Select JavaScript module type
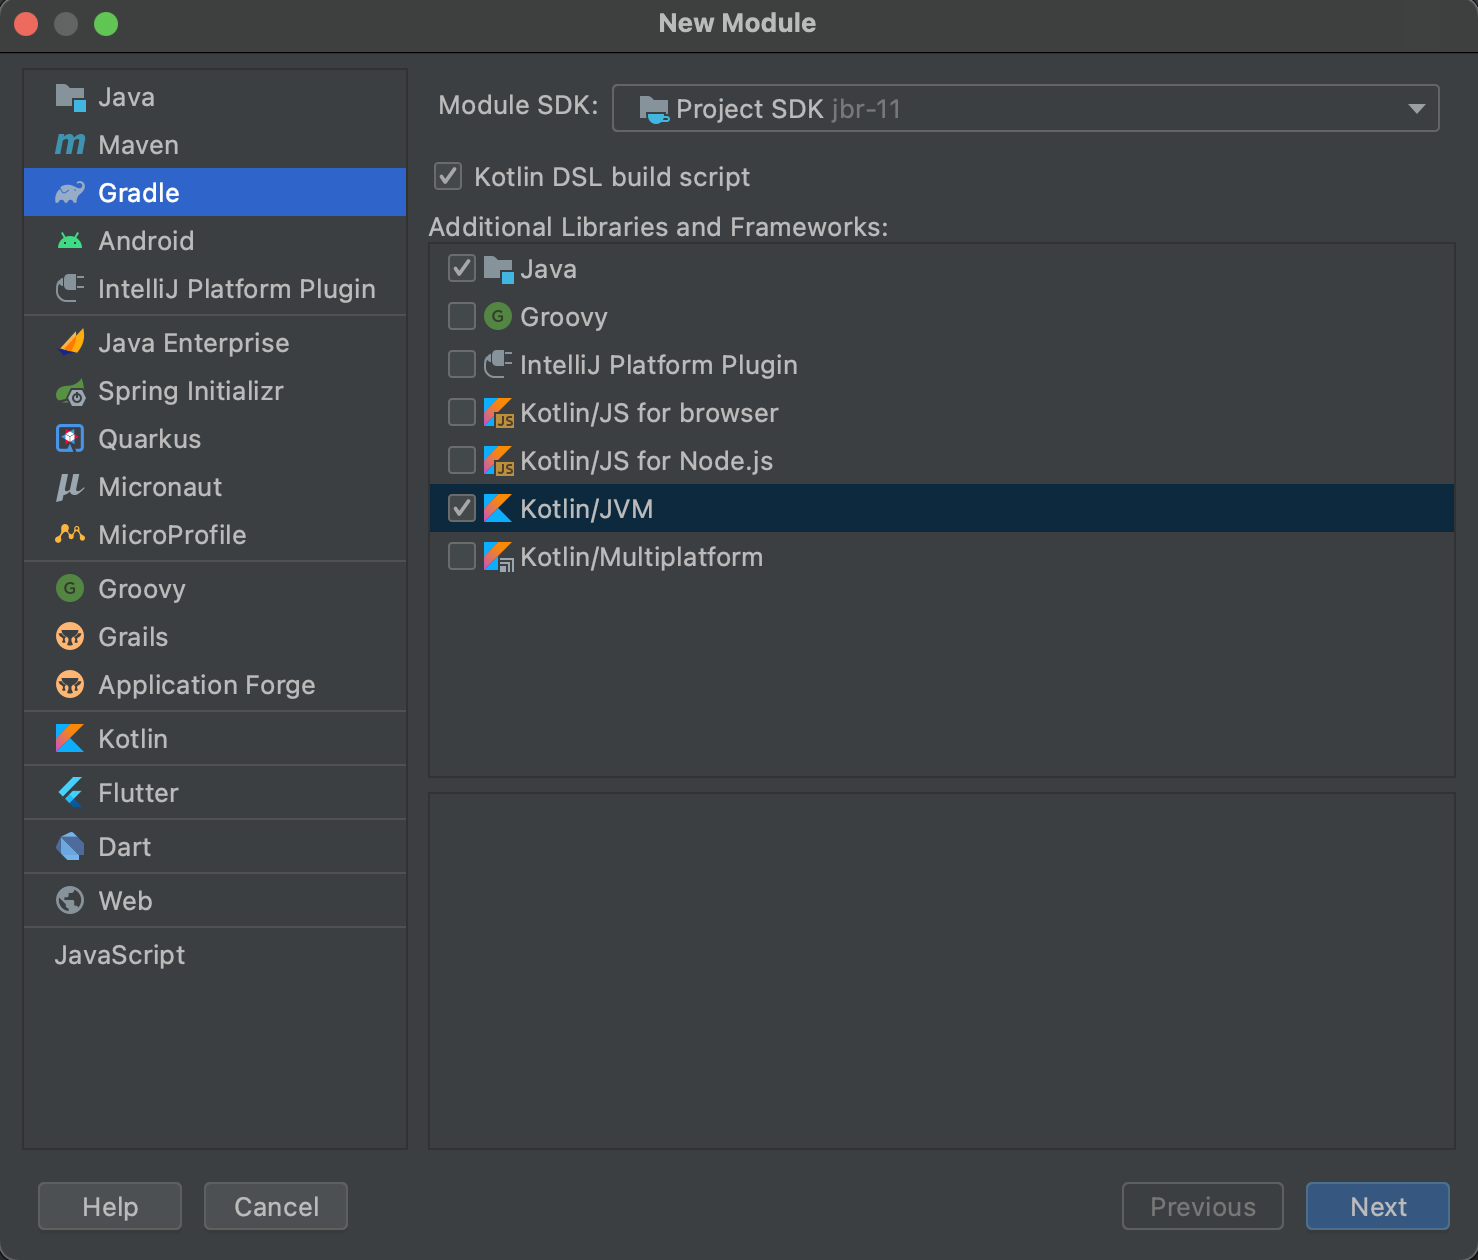Screen dimensions: 1478x1260 [215, 955]
